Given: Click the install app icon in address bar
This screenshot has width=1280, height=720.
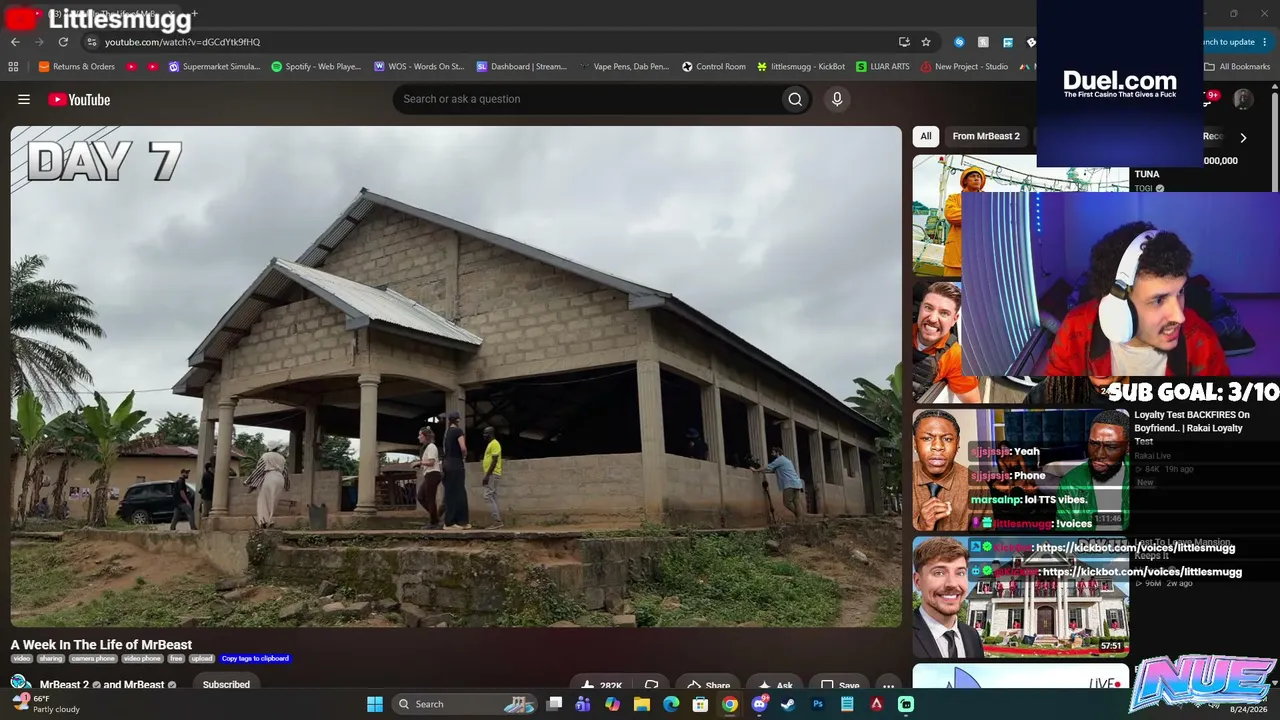Looking at the screenshot, I should (904, 42).
